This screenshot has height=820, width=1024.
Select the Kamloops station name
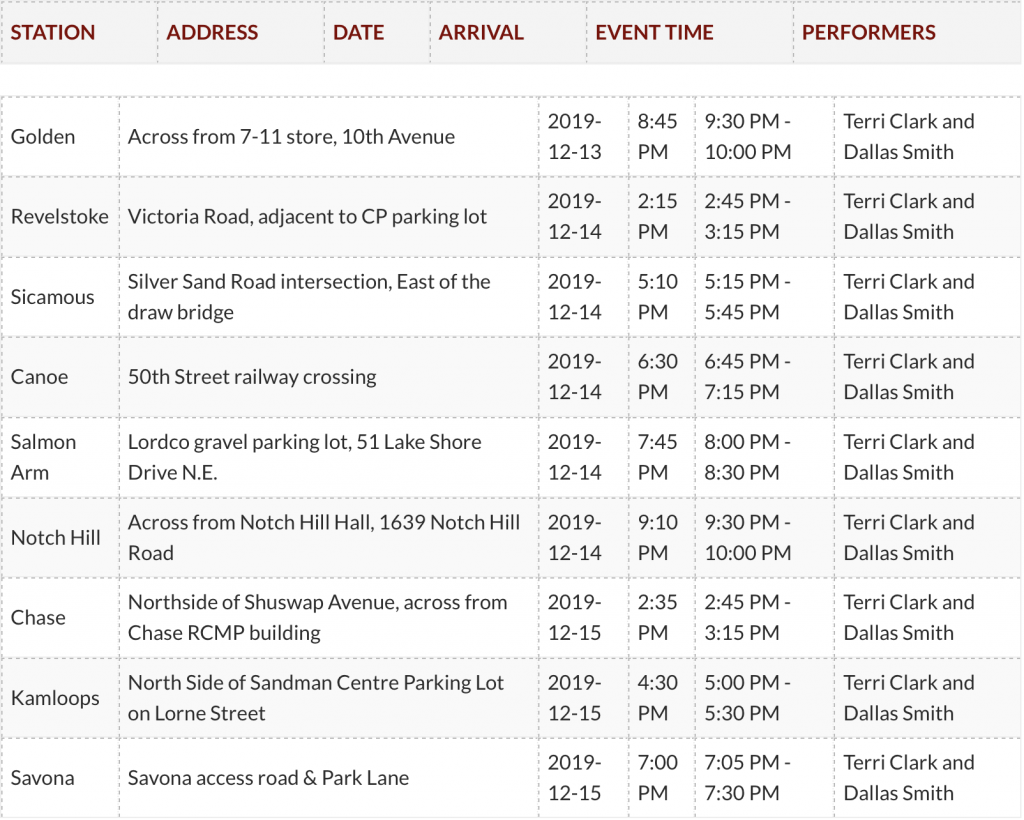point(56,698)
